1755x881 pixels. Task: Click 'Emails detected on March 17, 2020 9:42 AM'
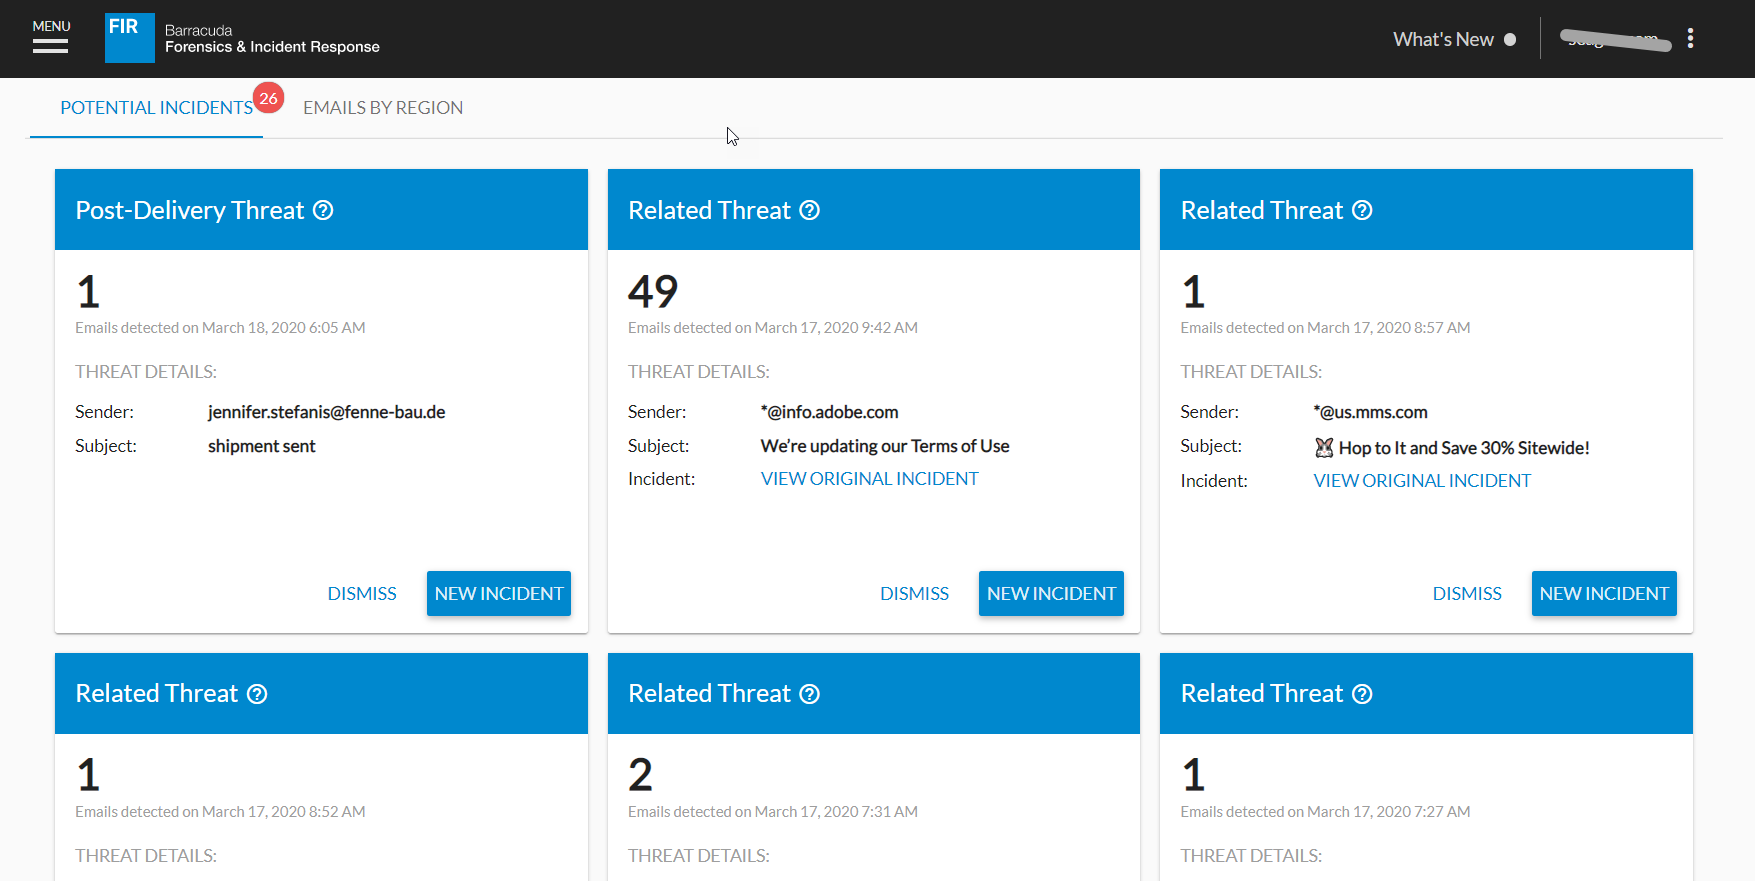pos(773,328)
